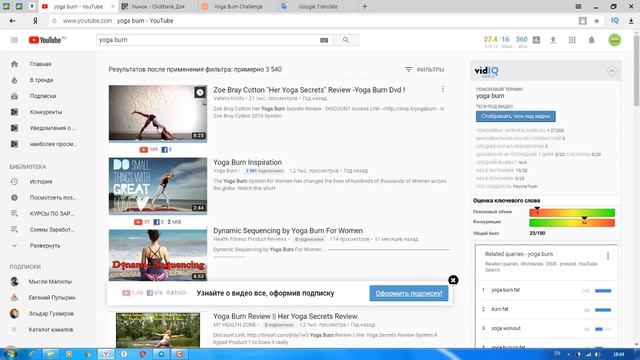Open Related queries panel three-dot menu
Viewport: 640px width, 360px height.
[608, 256]
